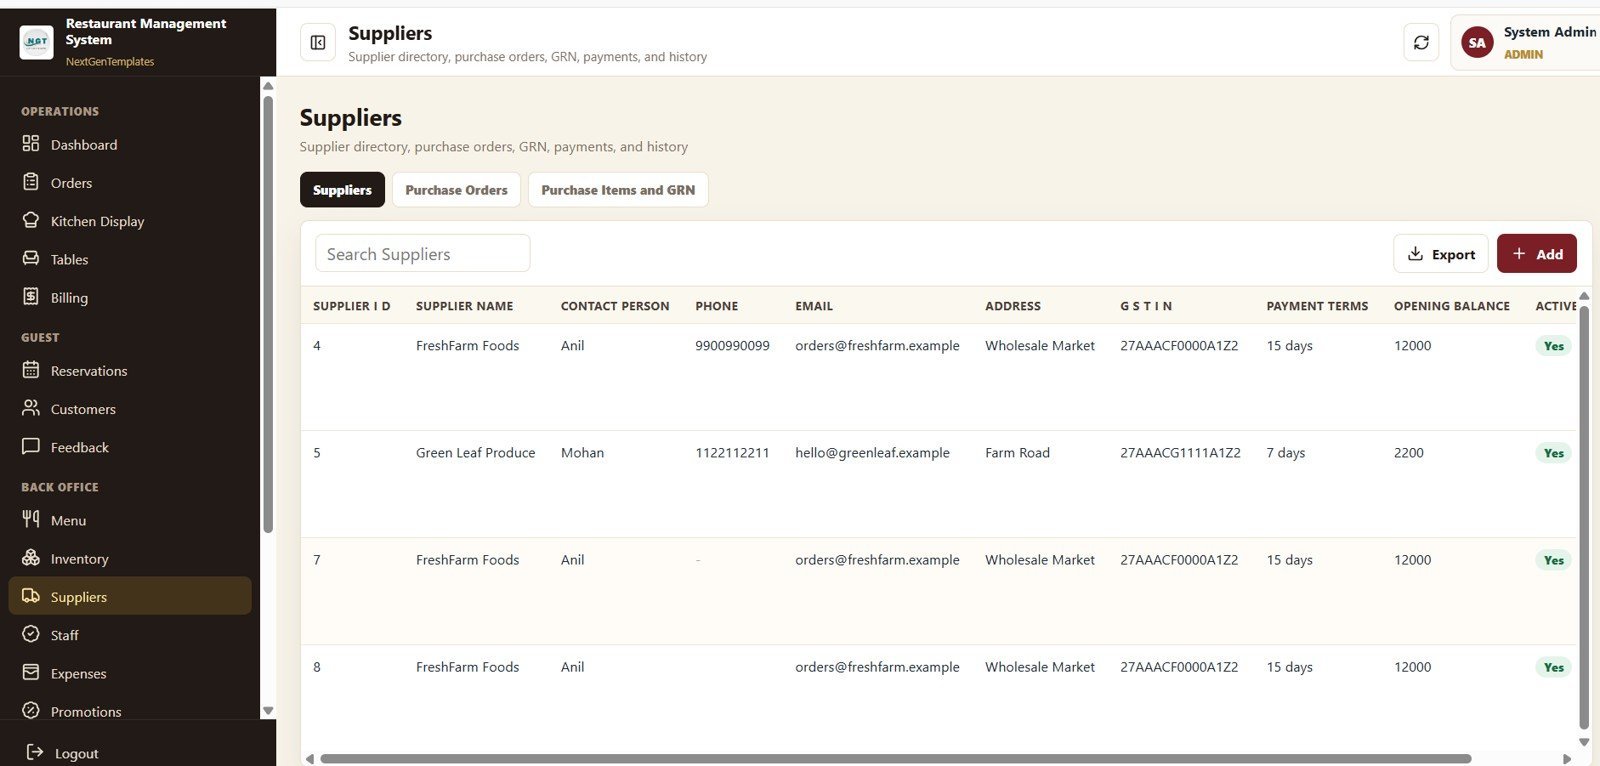1600x766 pixels.
Task: Refresh the page with the reload icon
Action: [1421, 42]
